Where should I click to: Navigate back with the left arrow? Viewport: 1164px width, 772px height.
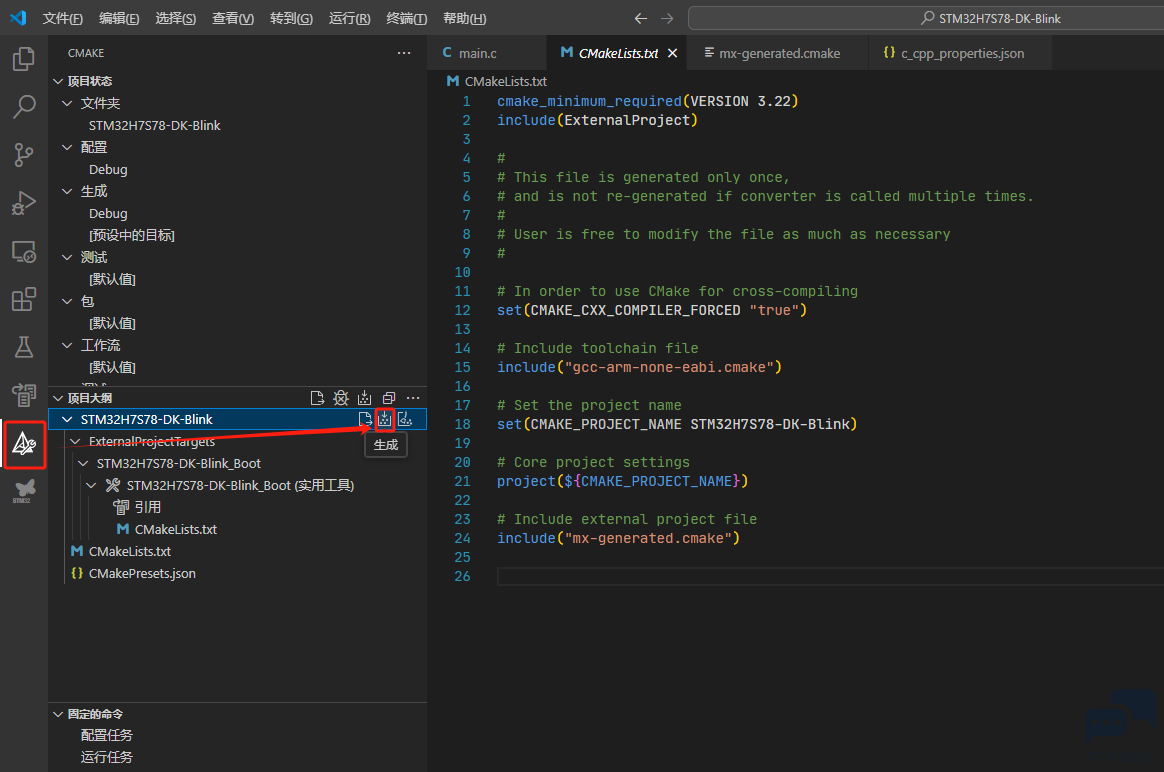point(641,19)
